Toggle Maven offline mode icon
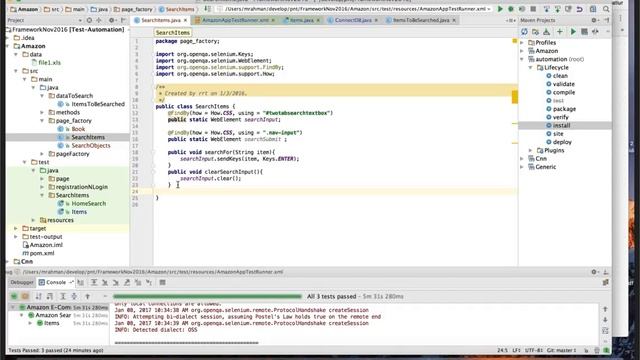 click(x=595, y=32)
